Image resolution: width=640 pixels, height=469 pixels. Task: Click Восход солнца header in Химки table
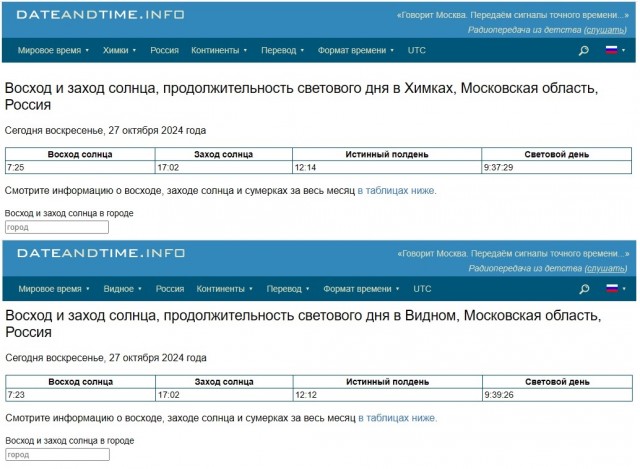(80, 154)
